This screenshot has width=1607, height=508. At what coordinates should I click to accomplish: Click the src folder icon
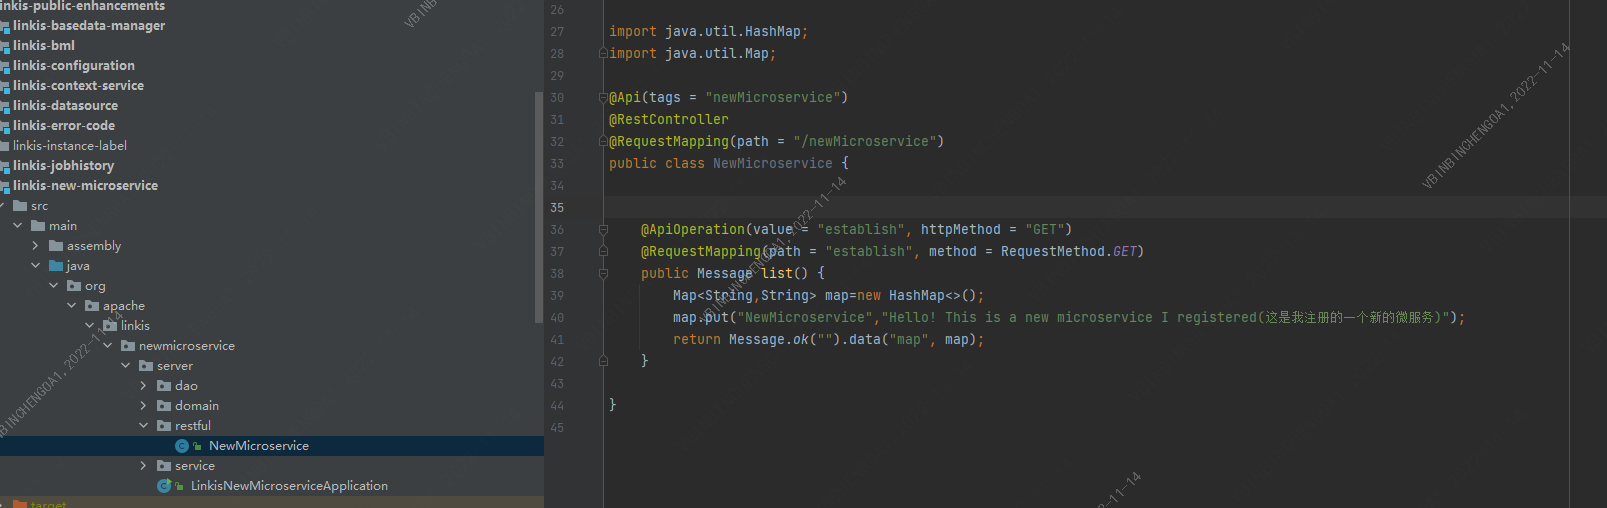20,206
